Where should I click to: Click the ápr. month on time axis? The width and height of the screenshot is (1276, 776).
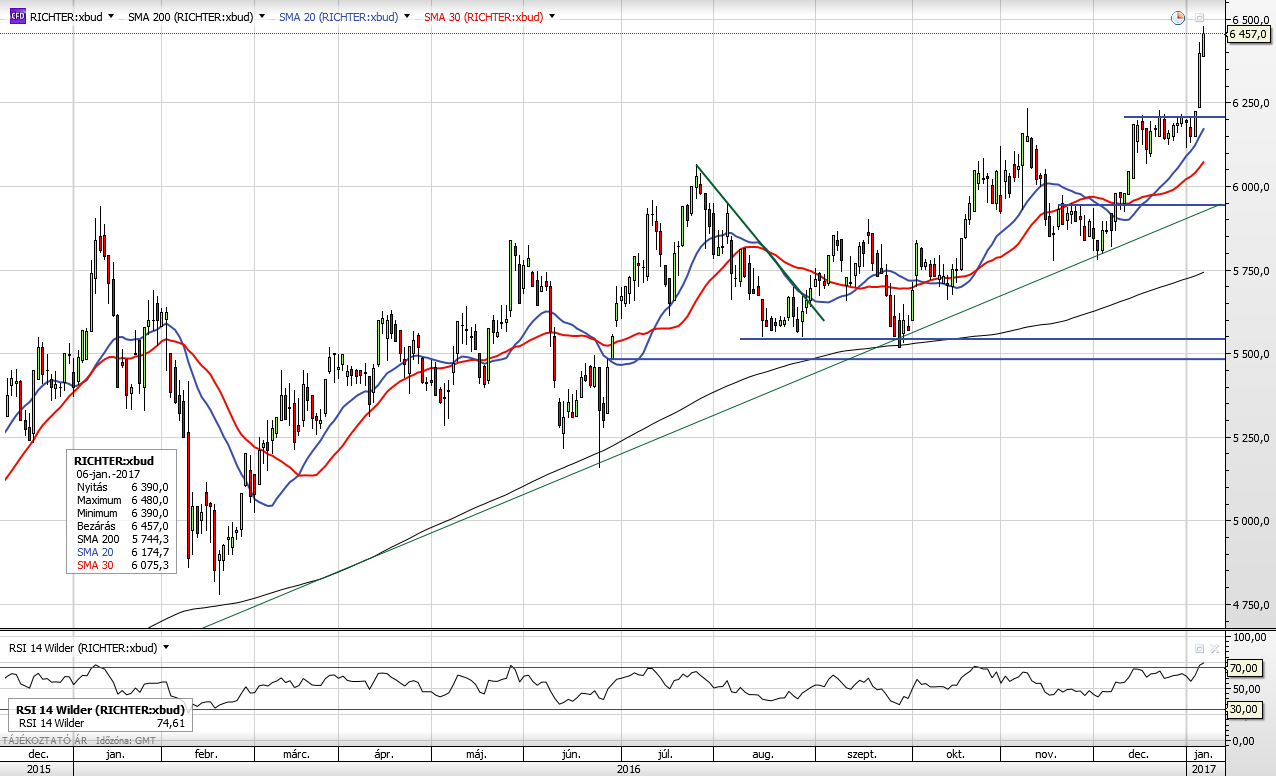click(x=384, y=754)
